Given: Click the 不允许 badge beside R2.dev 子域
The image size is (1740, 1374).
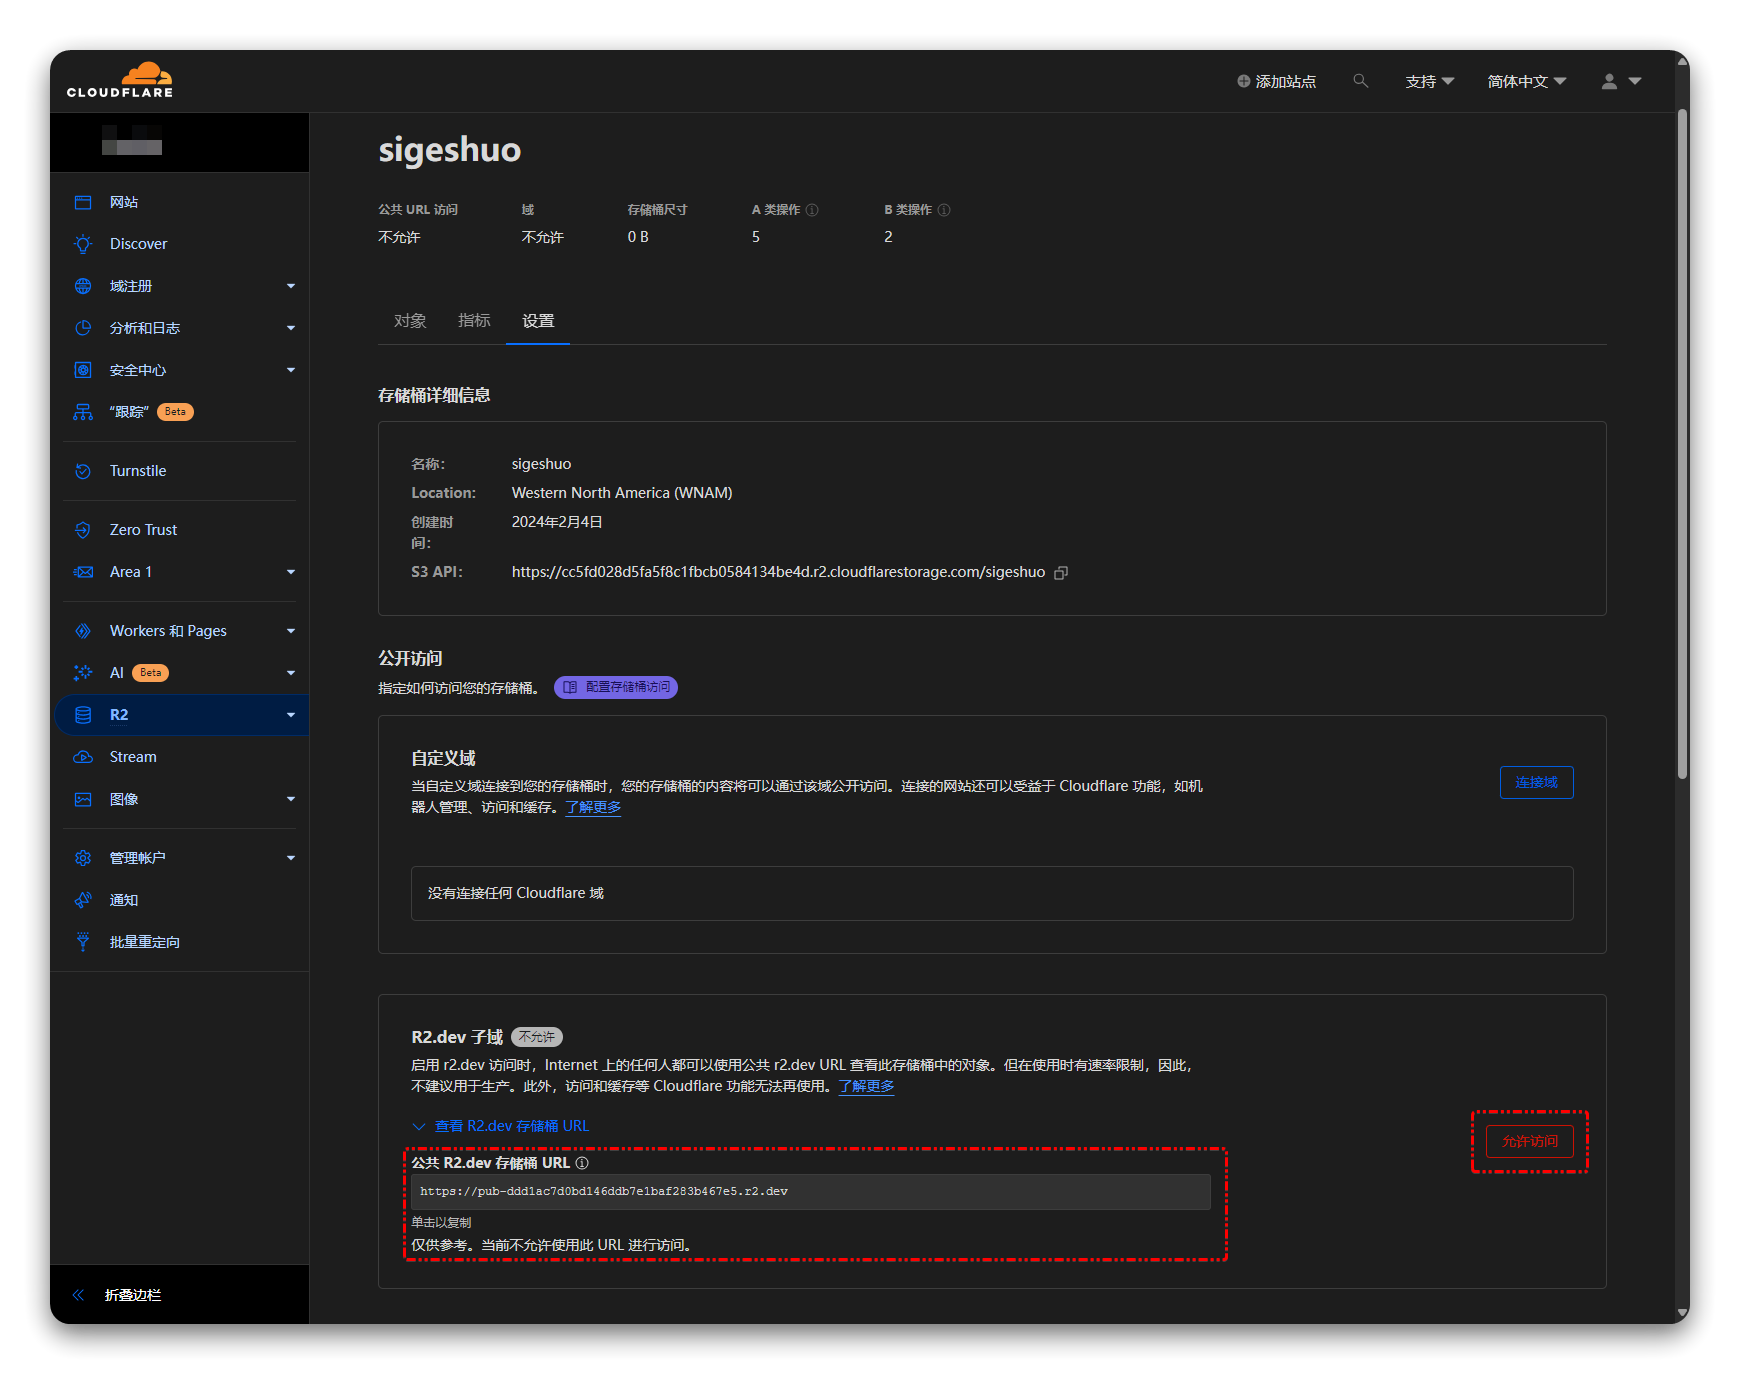Looking at the screenshot, I should click(537, 1037).
